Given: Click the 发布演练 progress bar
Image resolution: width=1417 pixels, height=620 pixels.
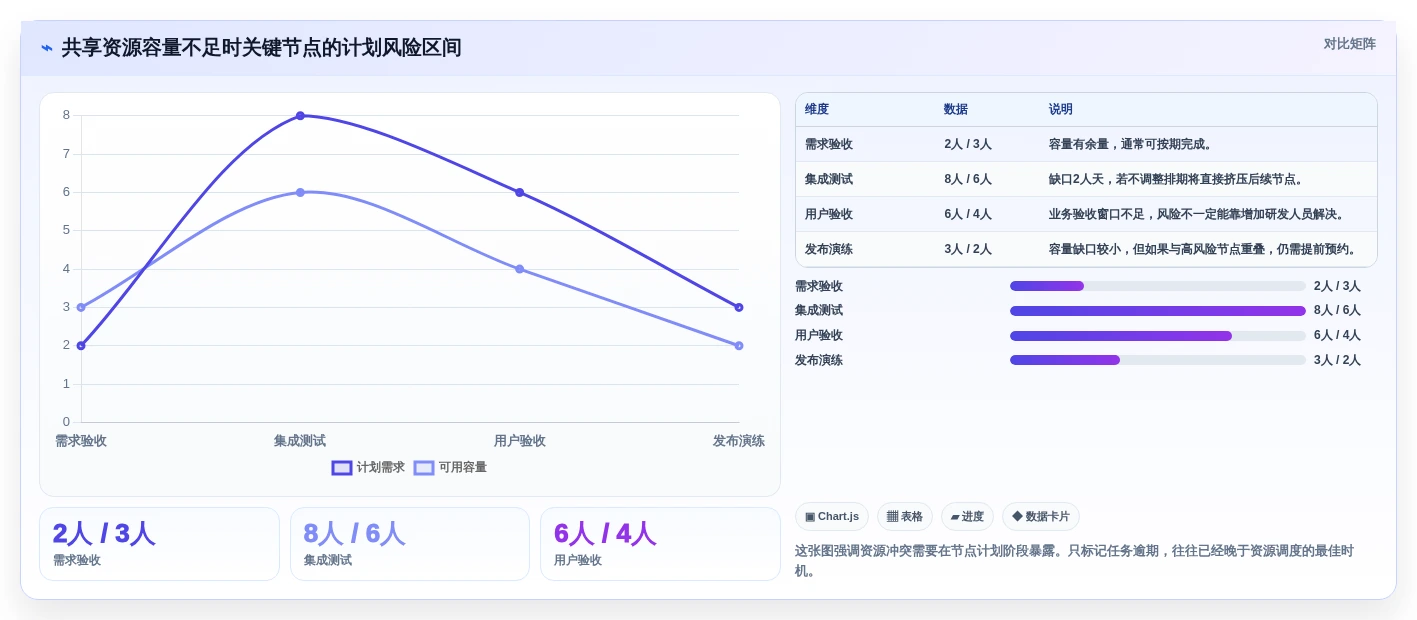Looking at the screenshot, I should click(1158, 360).
